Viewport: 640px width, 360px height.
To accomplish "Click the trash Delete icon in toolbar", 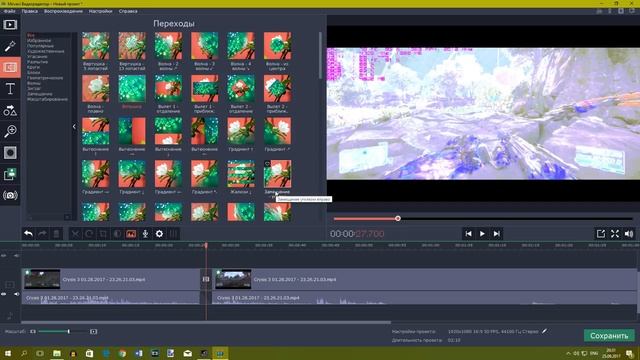I will tap(56, 233).
